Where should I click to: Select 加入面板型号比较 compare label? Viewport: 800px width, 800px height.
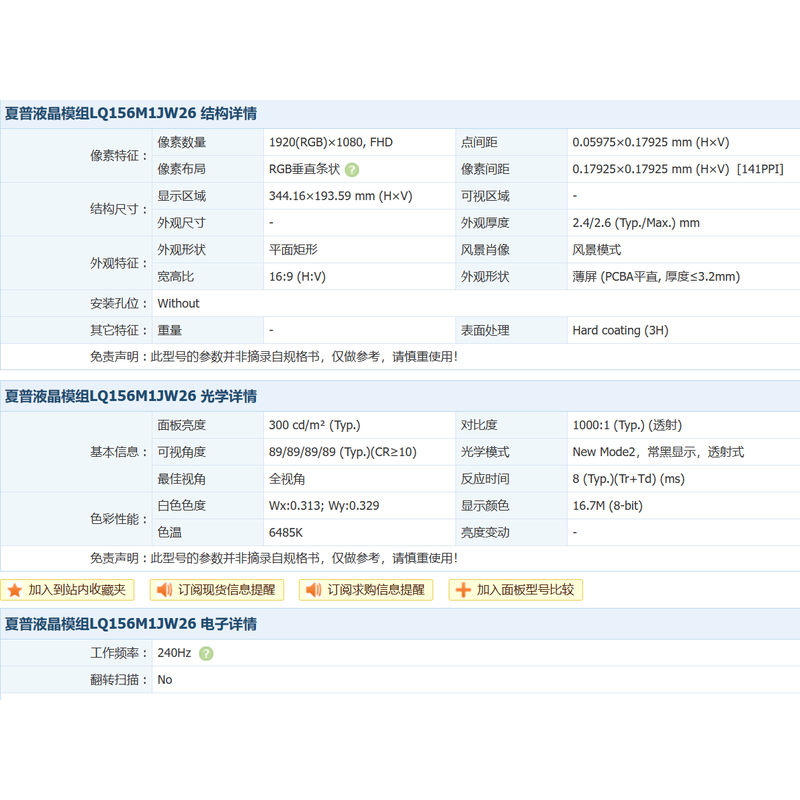(x=526, y=590)
